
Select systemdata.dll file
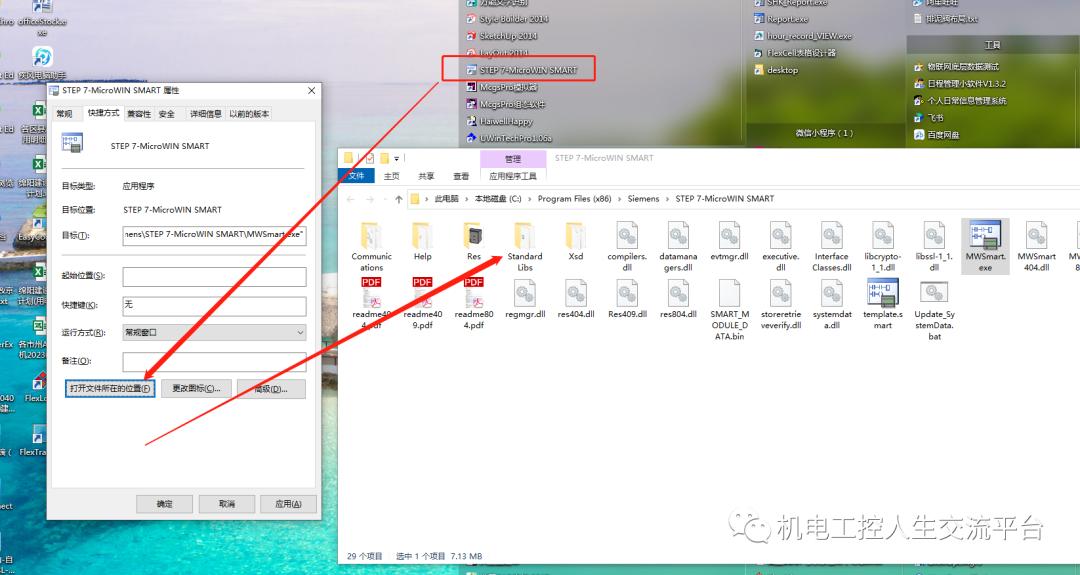click(x=831, y=304)
